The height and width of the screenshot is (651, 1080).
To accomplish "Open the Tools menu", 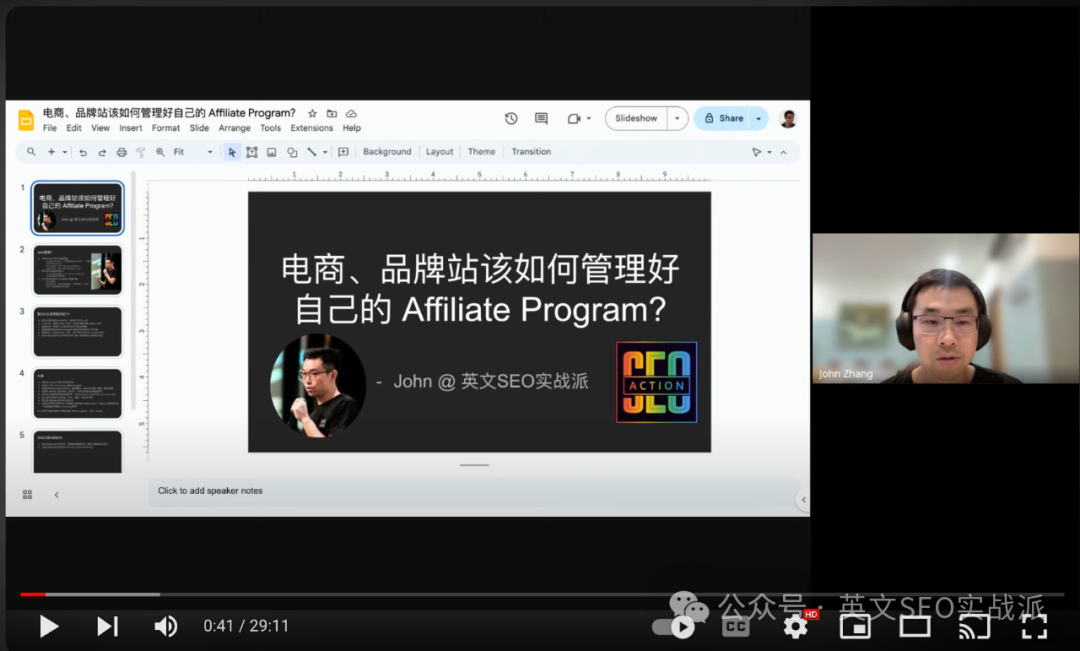I will [x=270, y=128].
